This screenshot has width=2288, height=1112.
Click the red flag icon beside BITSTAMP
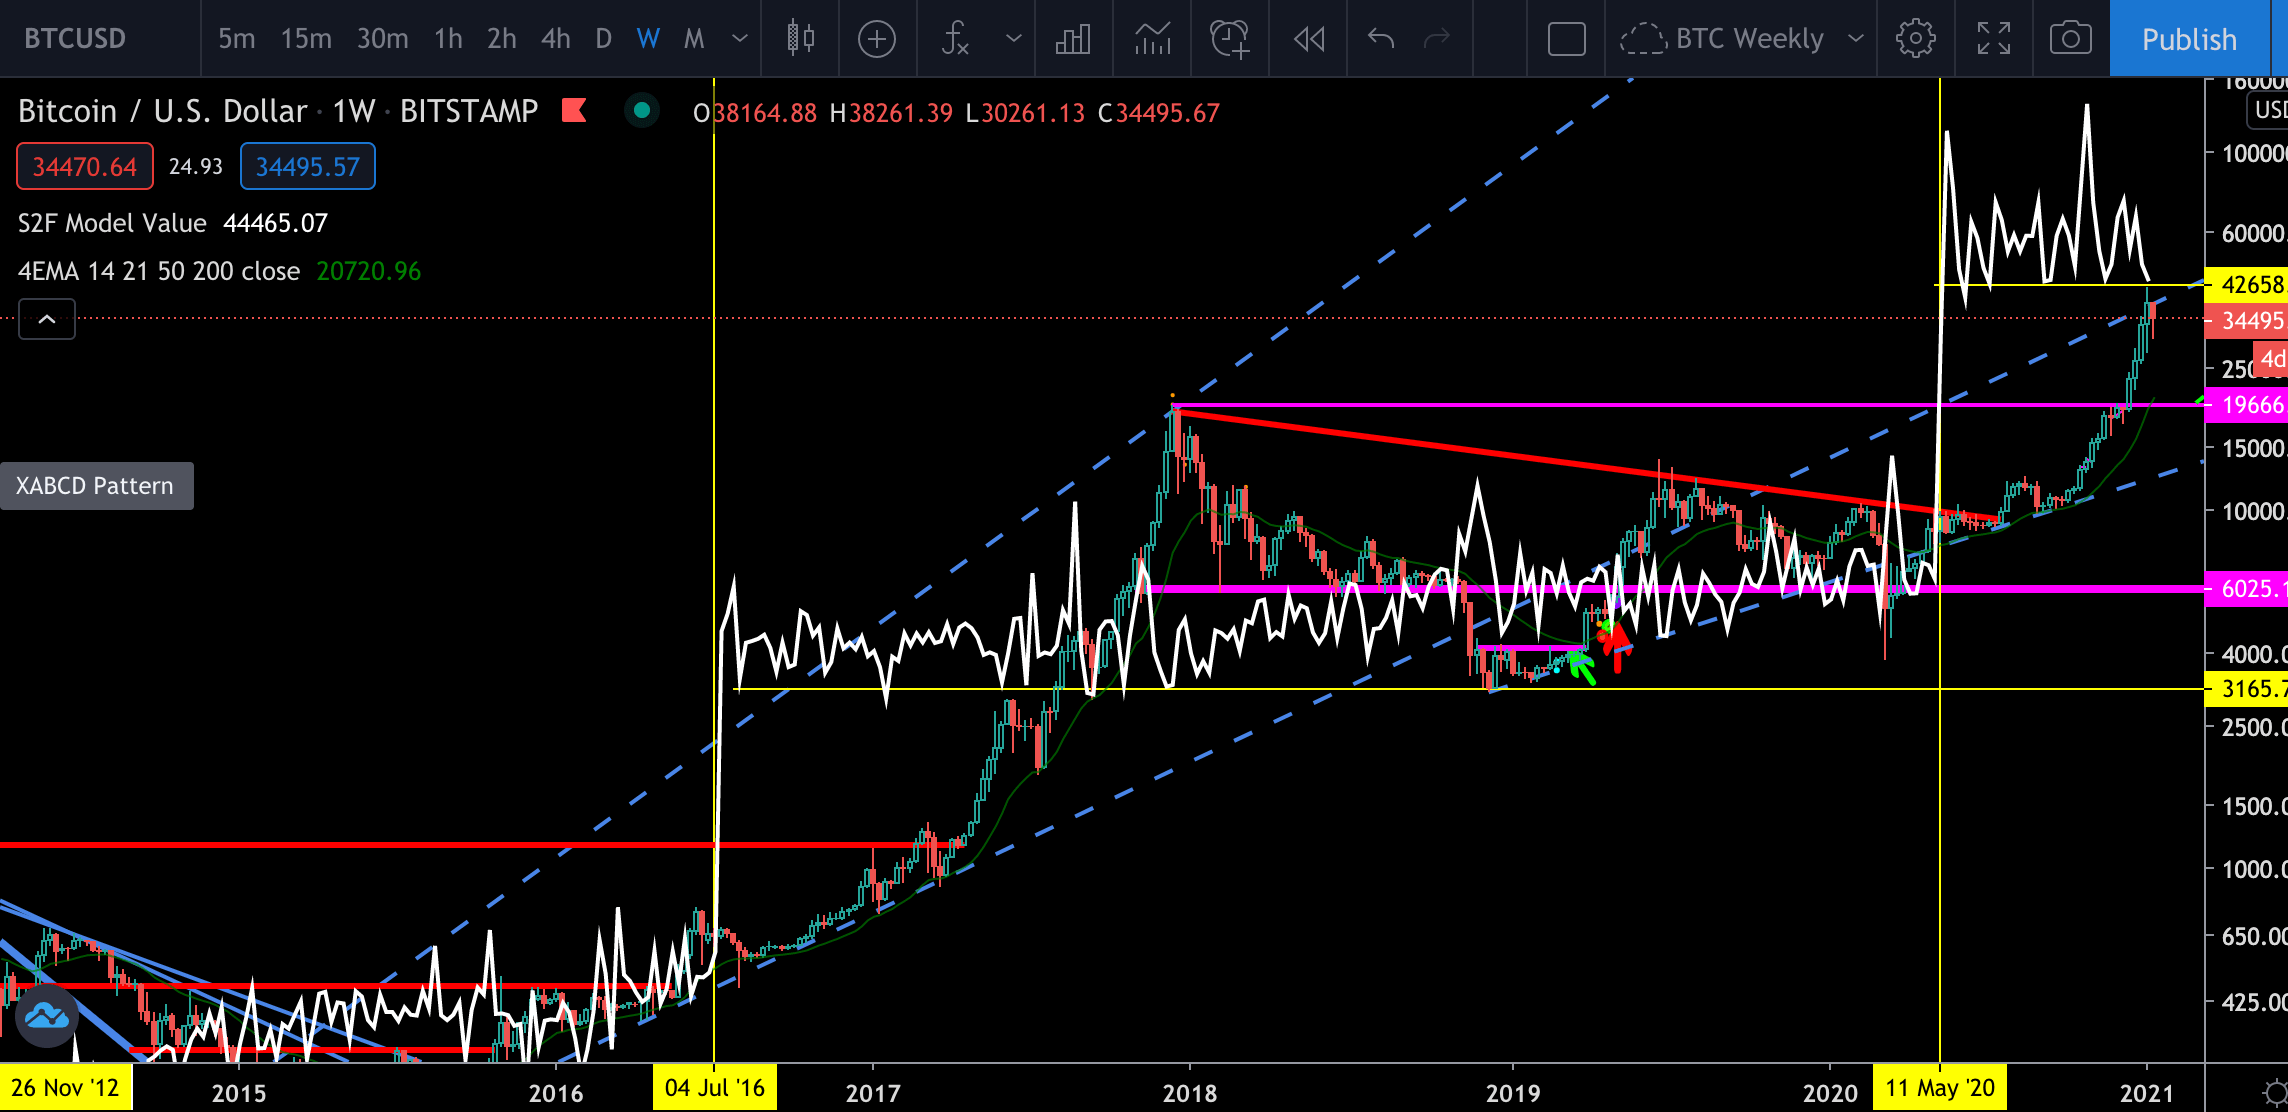574,110
